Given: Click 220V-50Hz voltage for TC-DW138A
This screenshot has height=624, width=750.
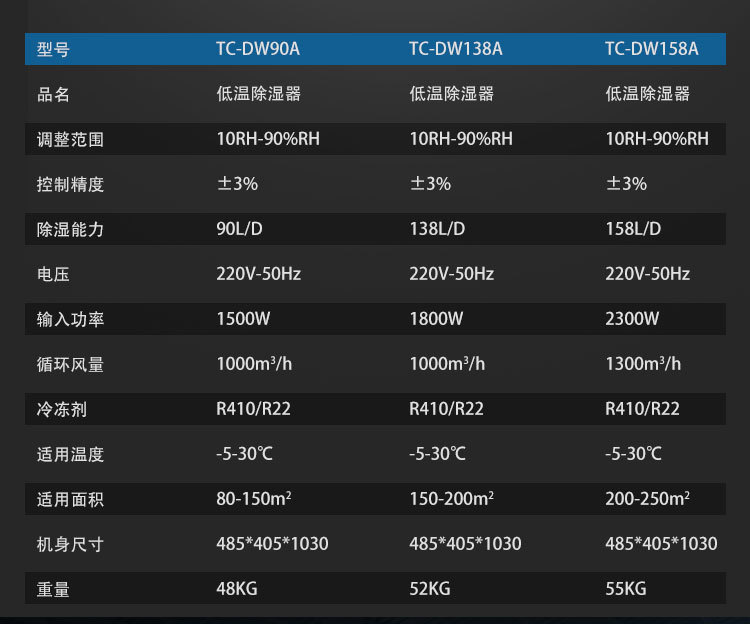Looking at the screenshot, I should point(452,274).
